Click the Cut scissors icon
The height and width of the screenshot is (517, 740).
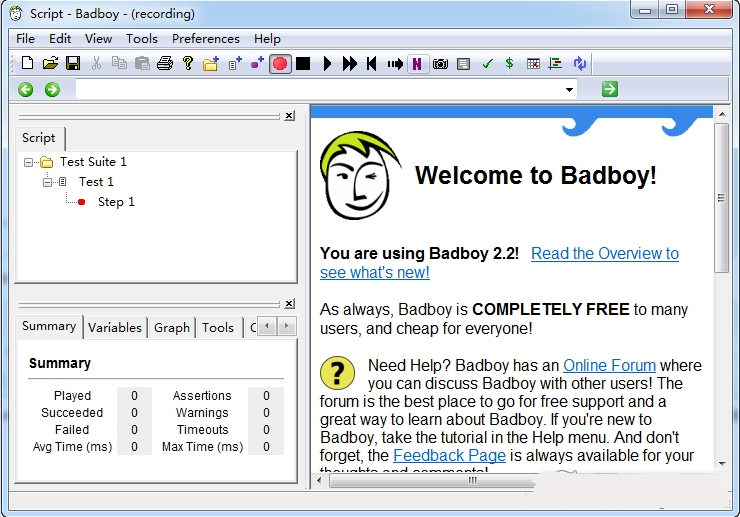click(x=96, y=63)
